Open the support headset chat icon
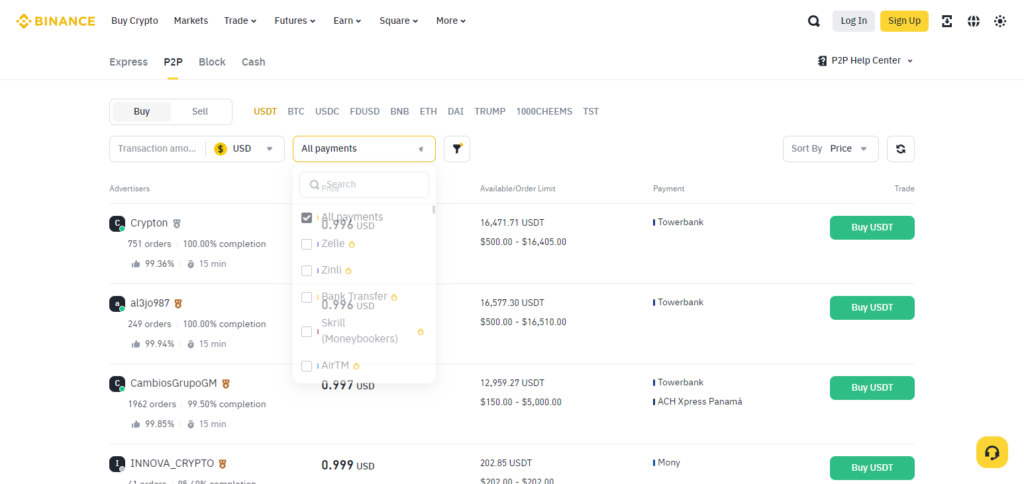The image size is (1024, 484). 992,452
